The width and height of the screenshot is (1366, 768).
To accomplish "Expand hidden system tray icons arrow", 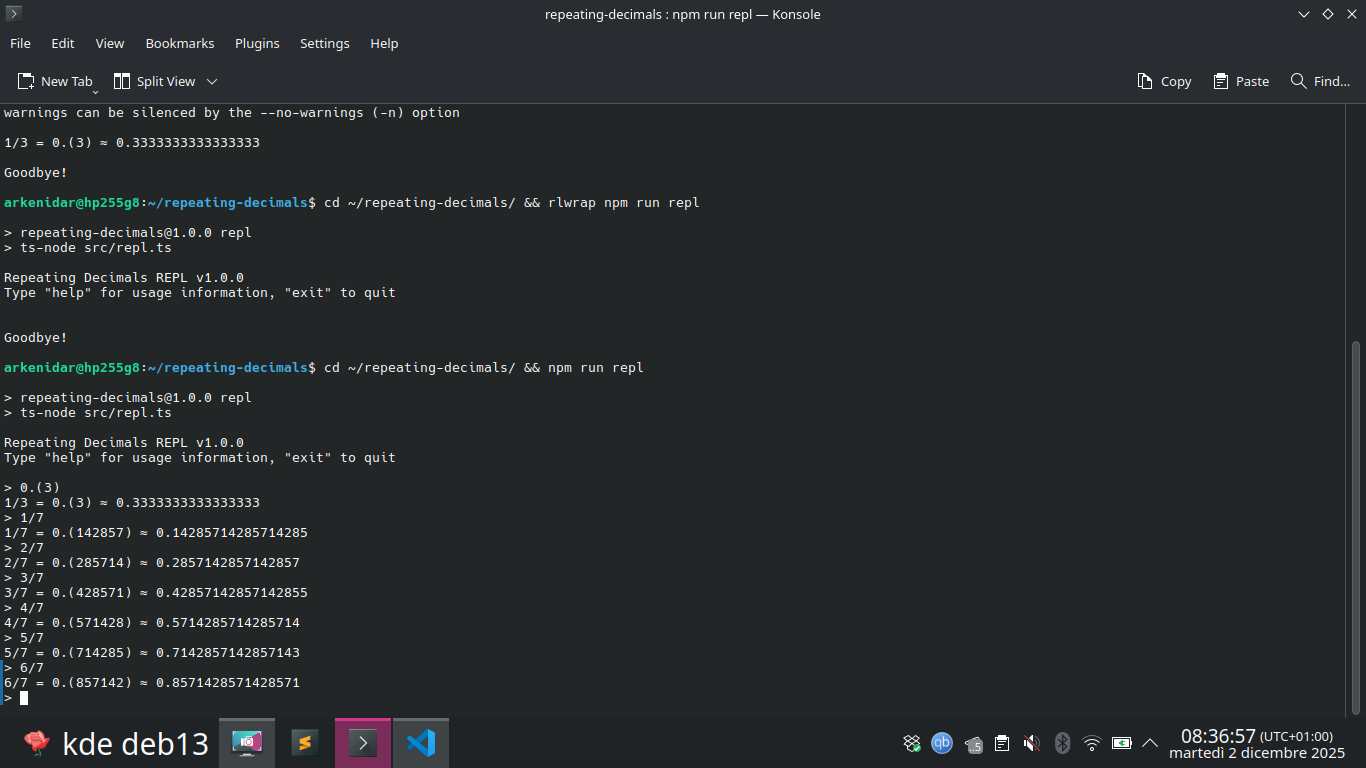I will [x=1150, y=743].
